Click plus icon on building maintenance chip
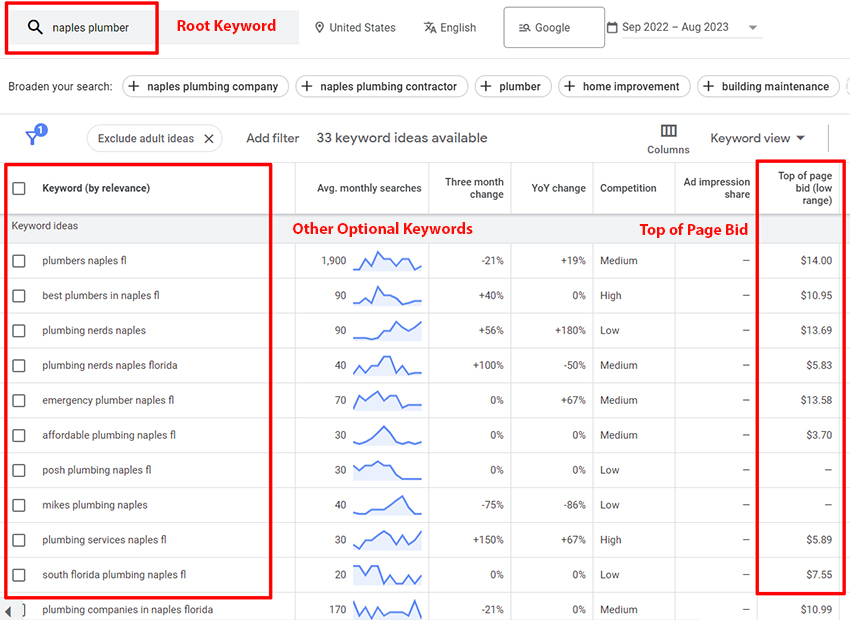The width and height of the screenshot is (850, 620). (708, 86)
